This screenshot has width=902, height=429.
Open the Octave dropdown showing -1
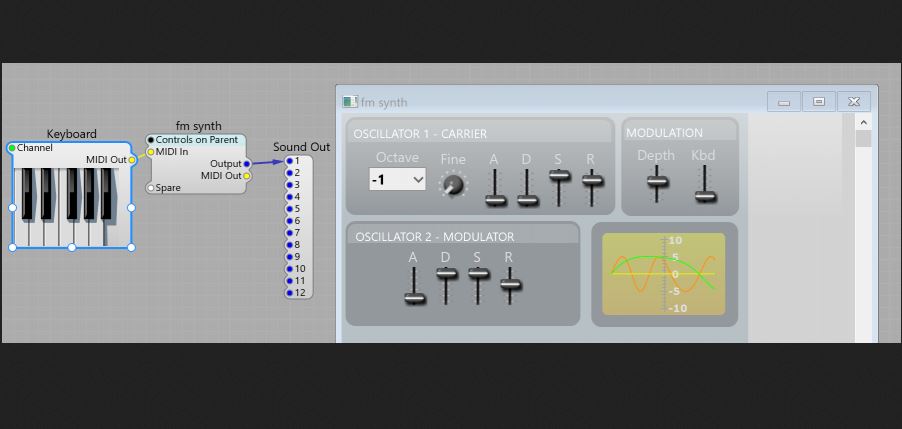(x=397, y=179)
